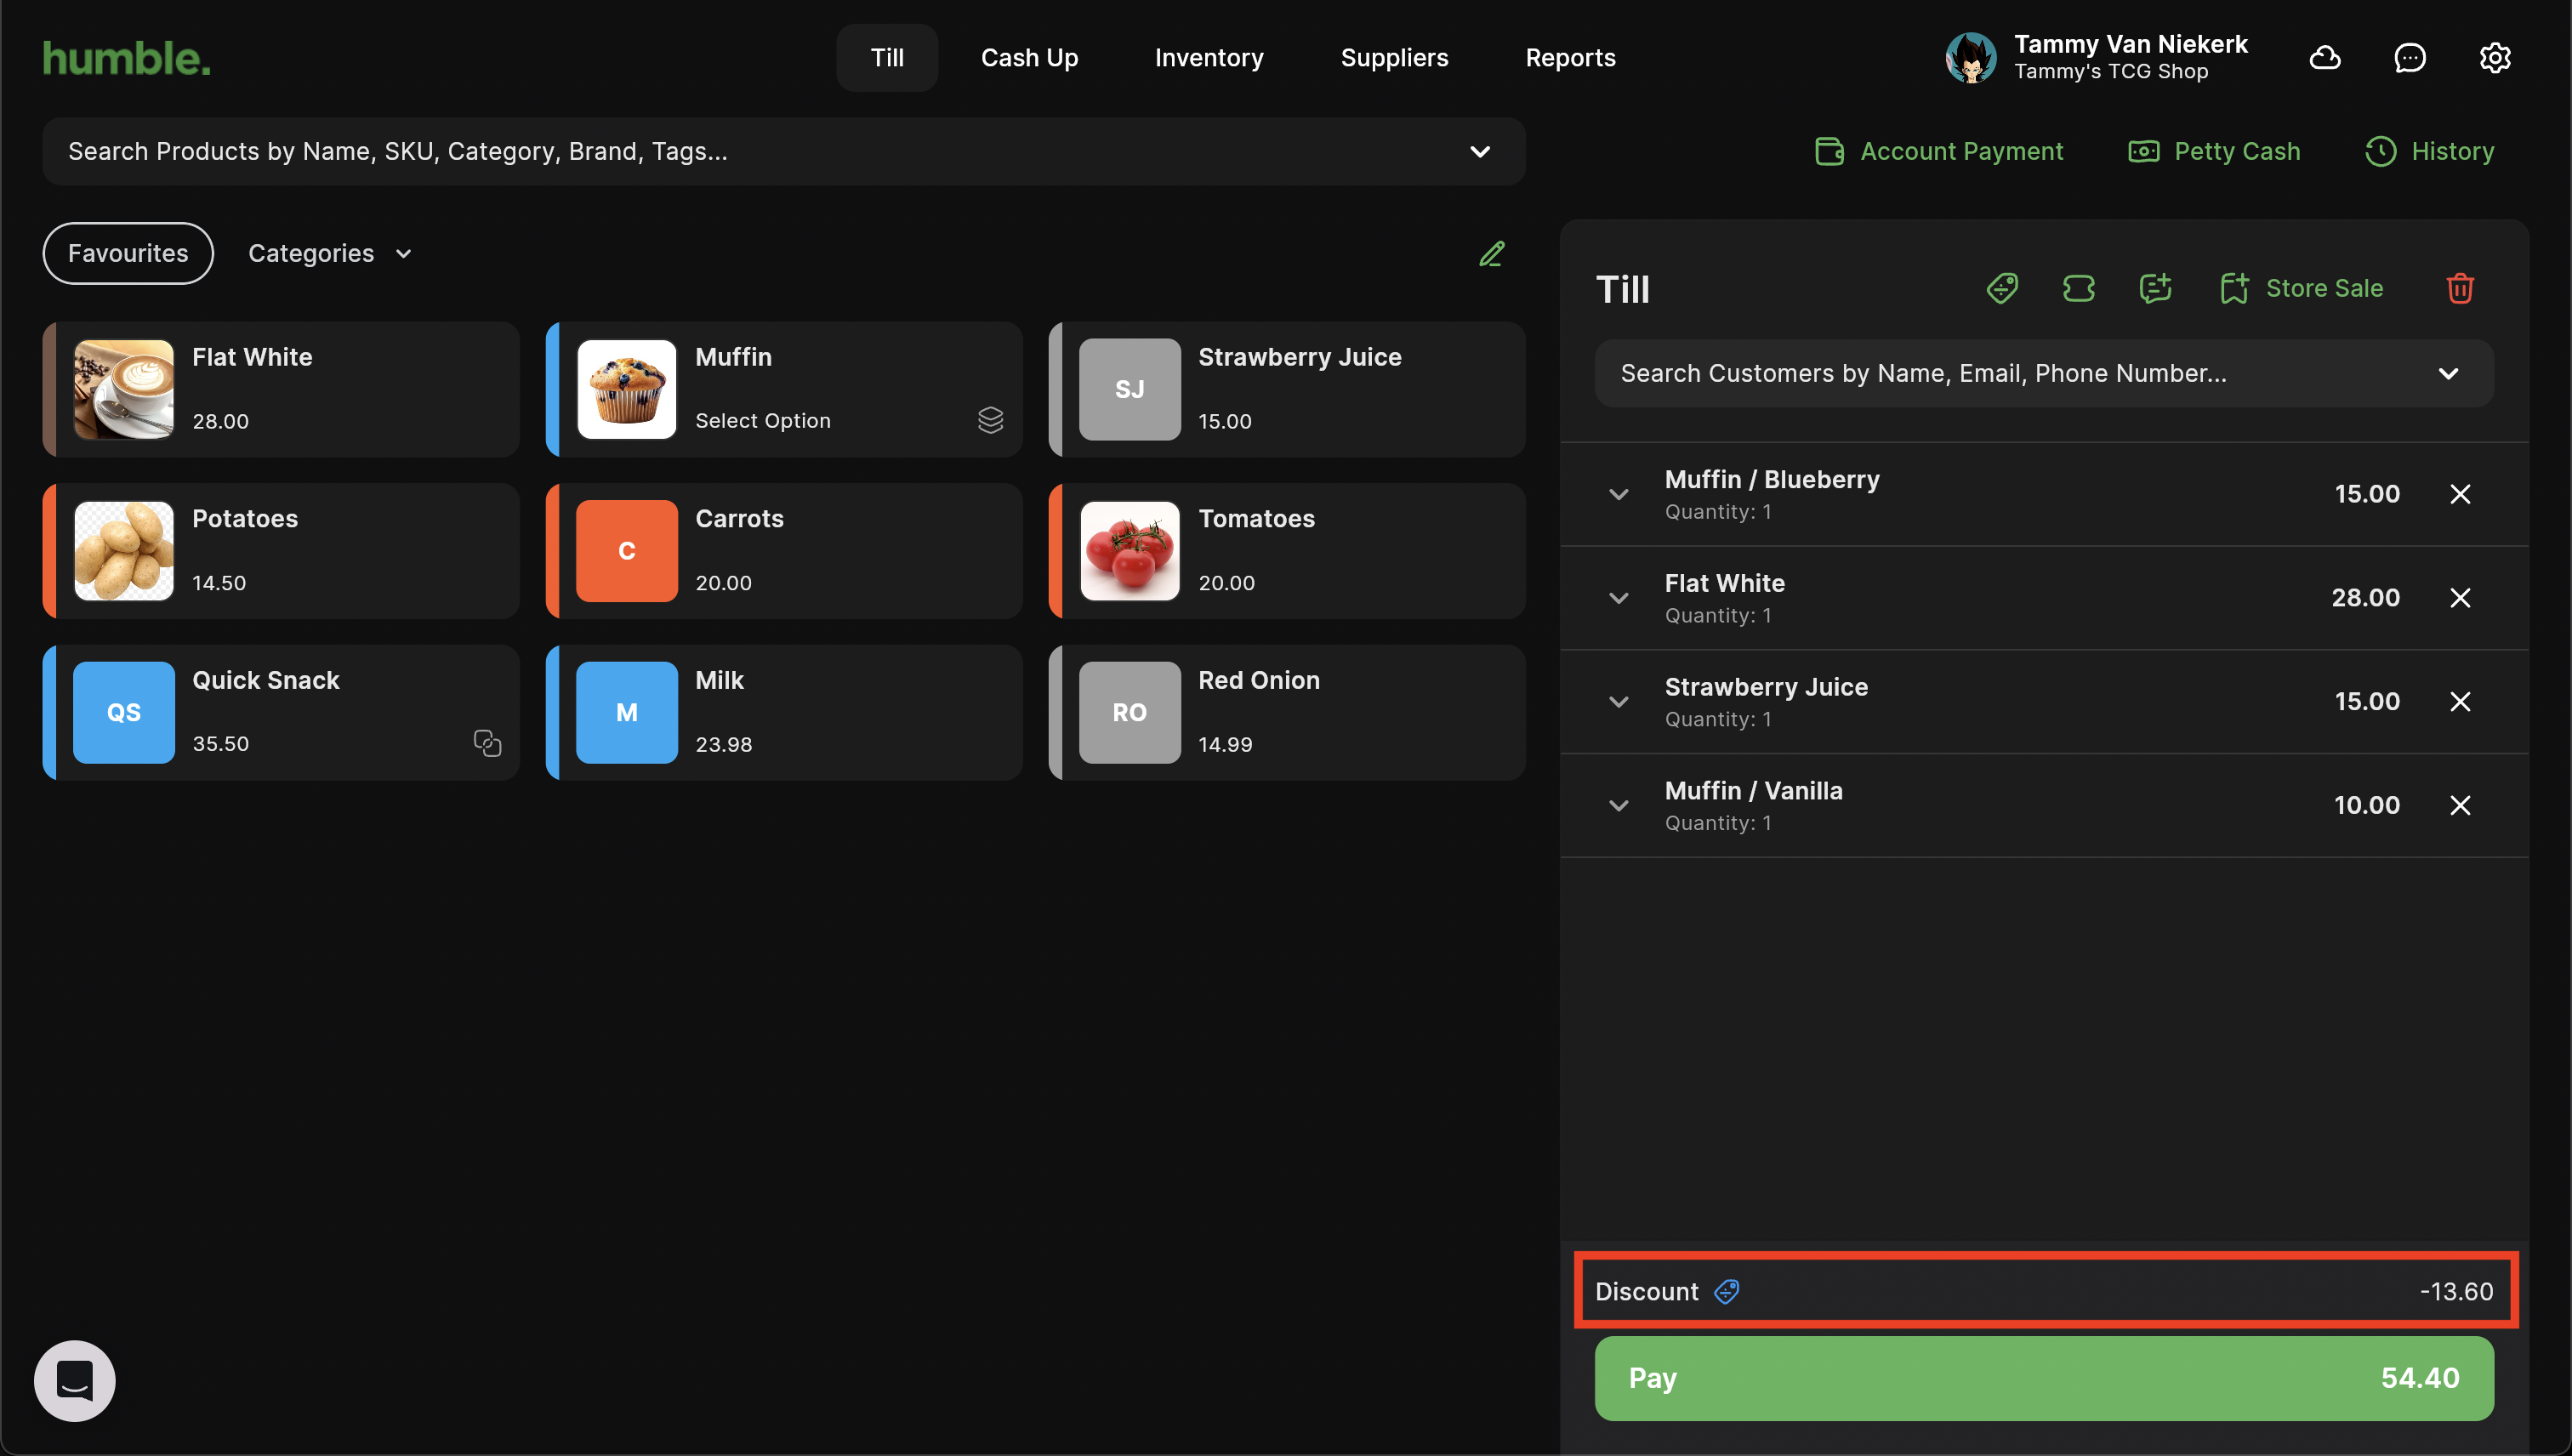Open the cloud sync icon in top bar
Image resolution: width=2572 pixels, height=1456 pixels.
tap(2324, 58)
